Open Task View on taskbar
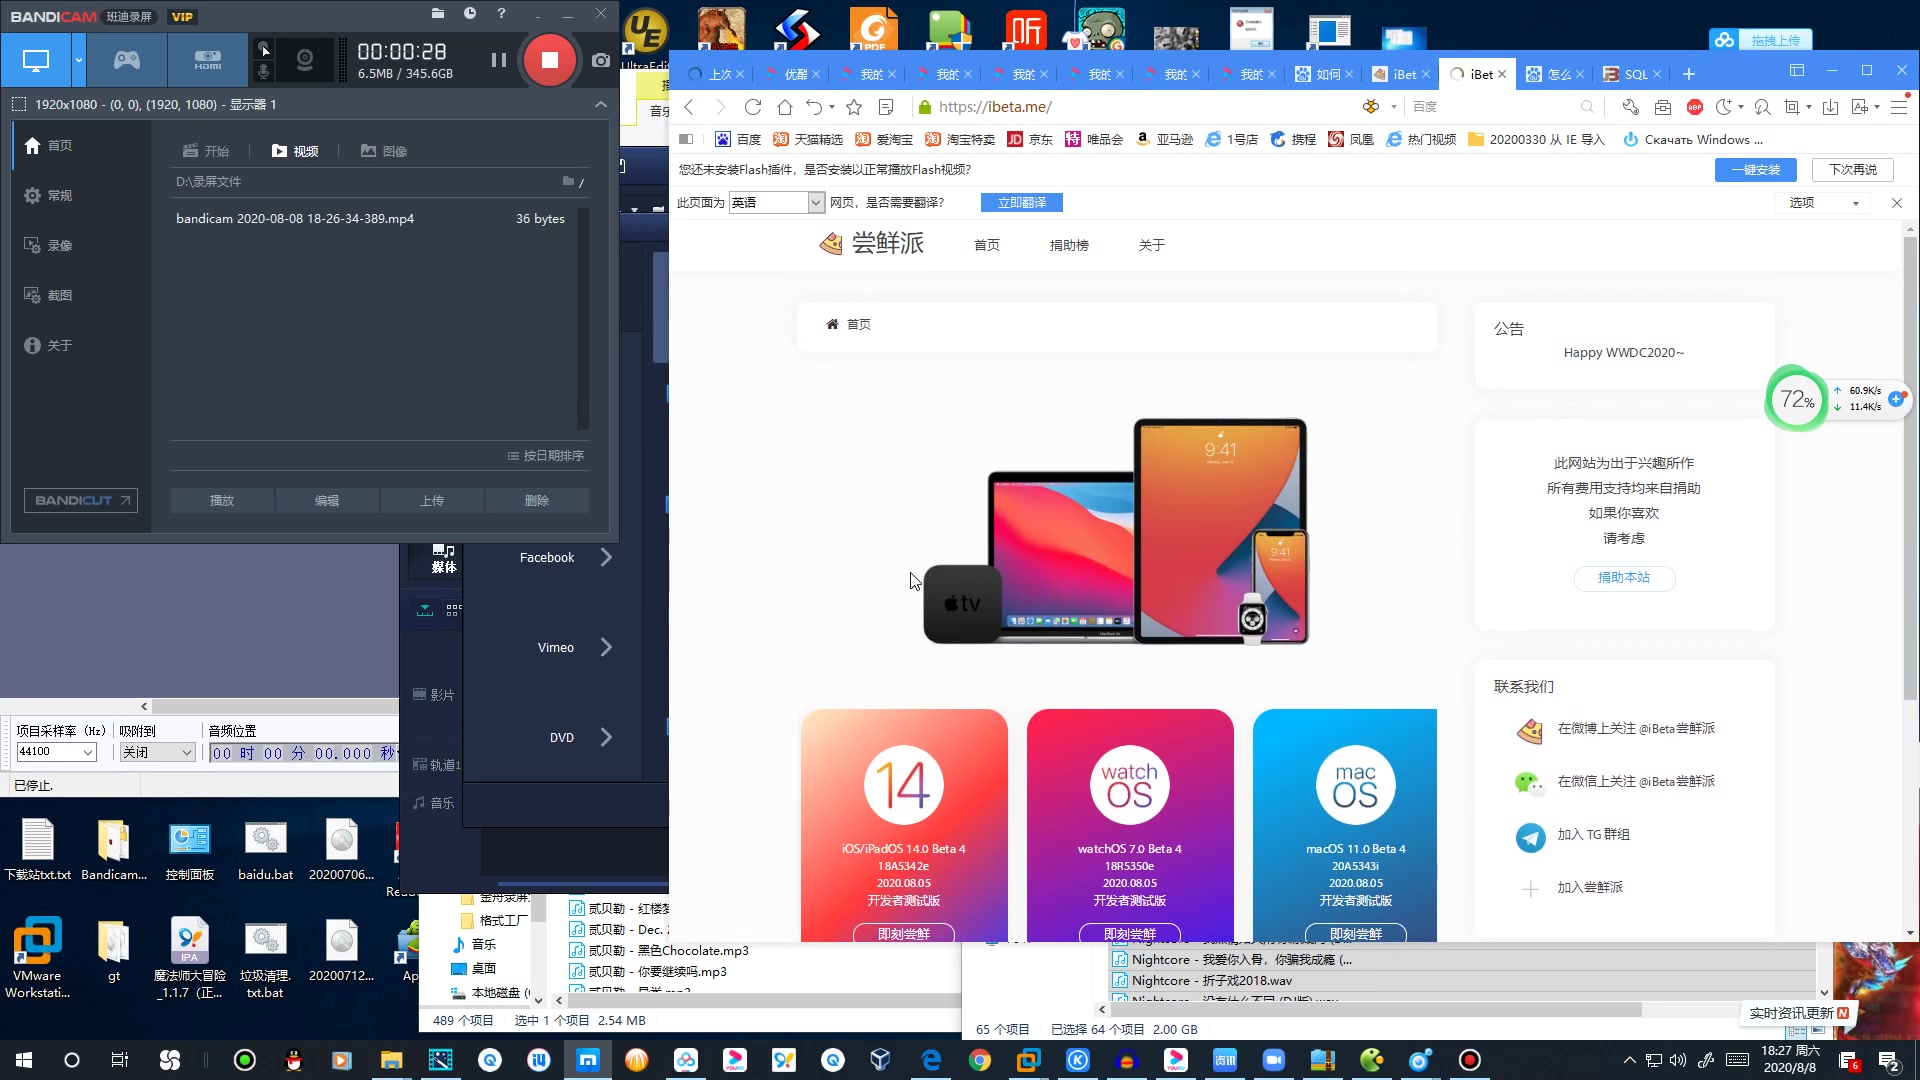 [120, 1060]
